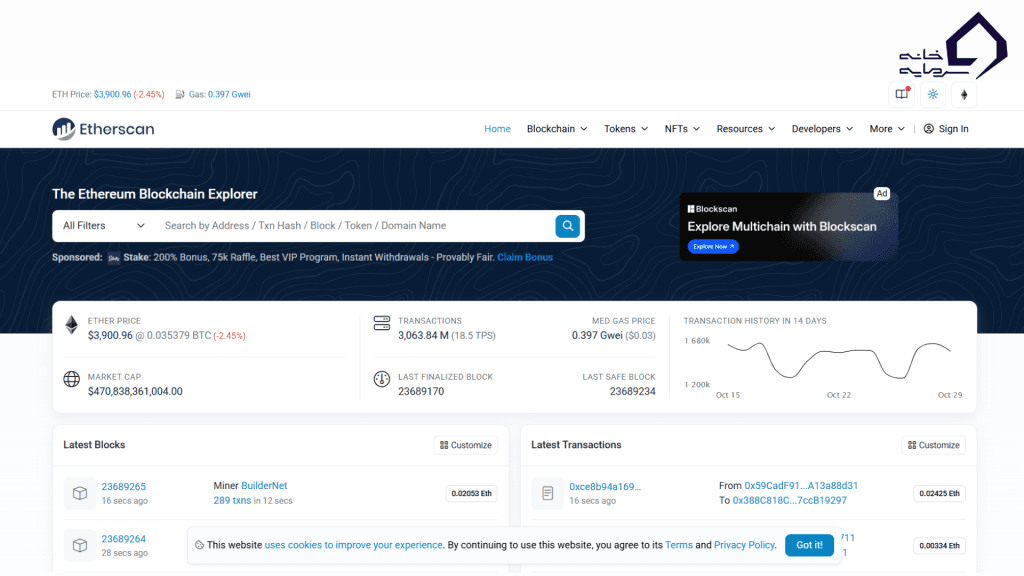Image resolution: width=1024 pixels, height=576 pixels.
Task: Click the cube icon for block 23689265
Action: 80,493
